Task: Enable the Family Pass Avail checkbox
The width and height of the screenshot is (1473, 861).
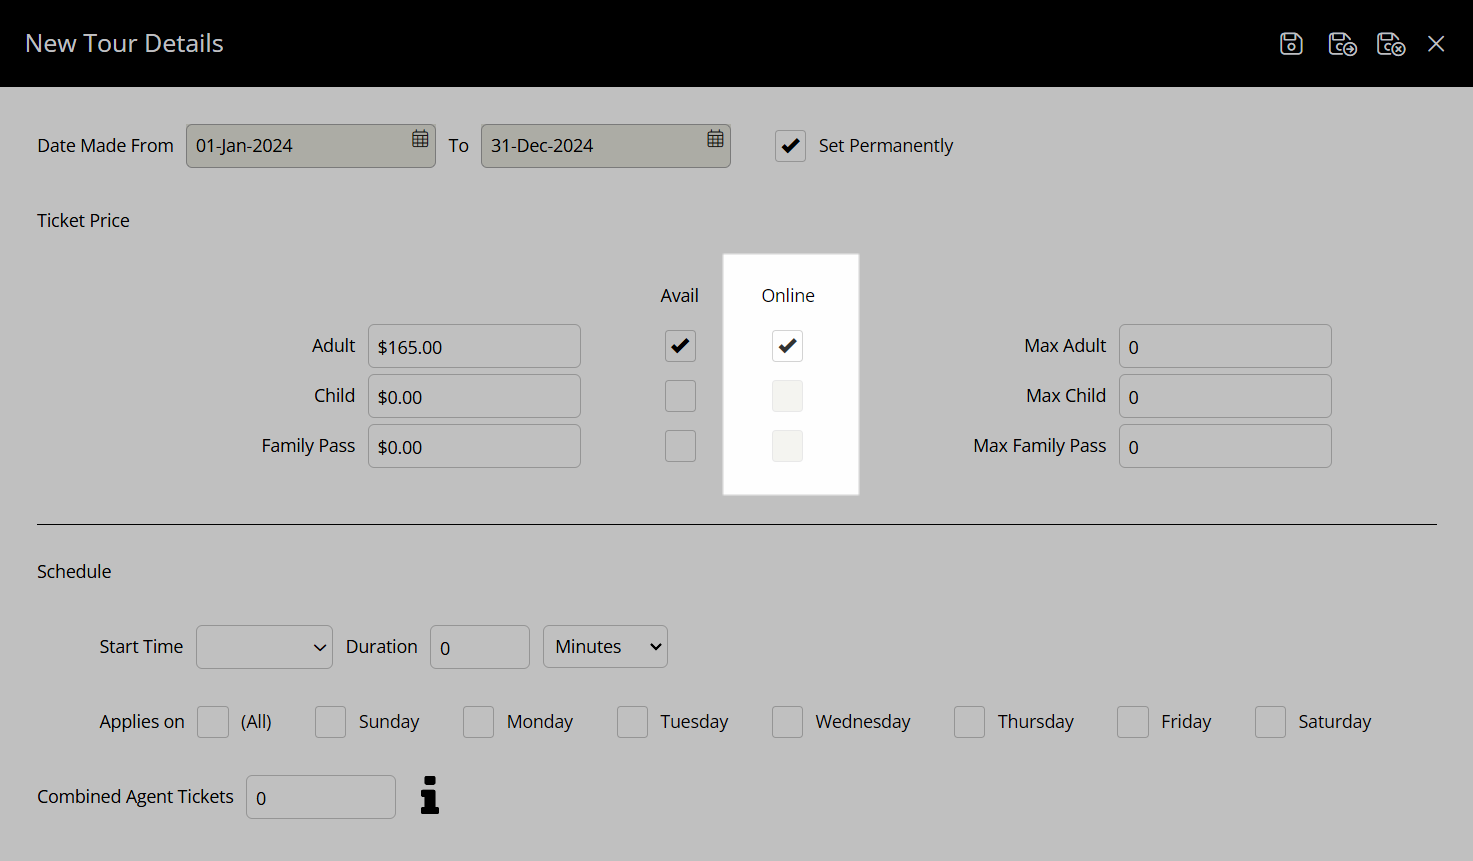Action: pyautogui.click(x=680, y=446)
